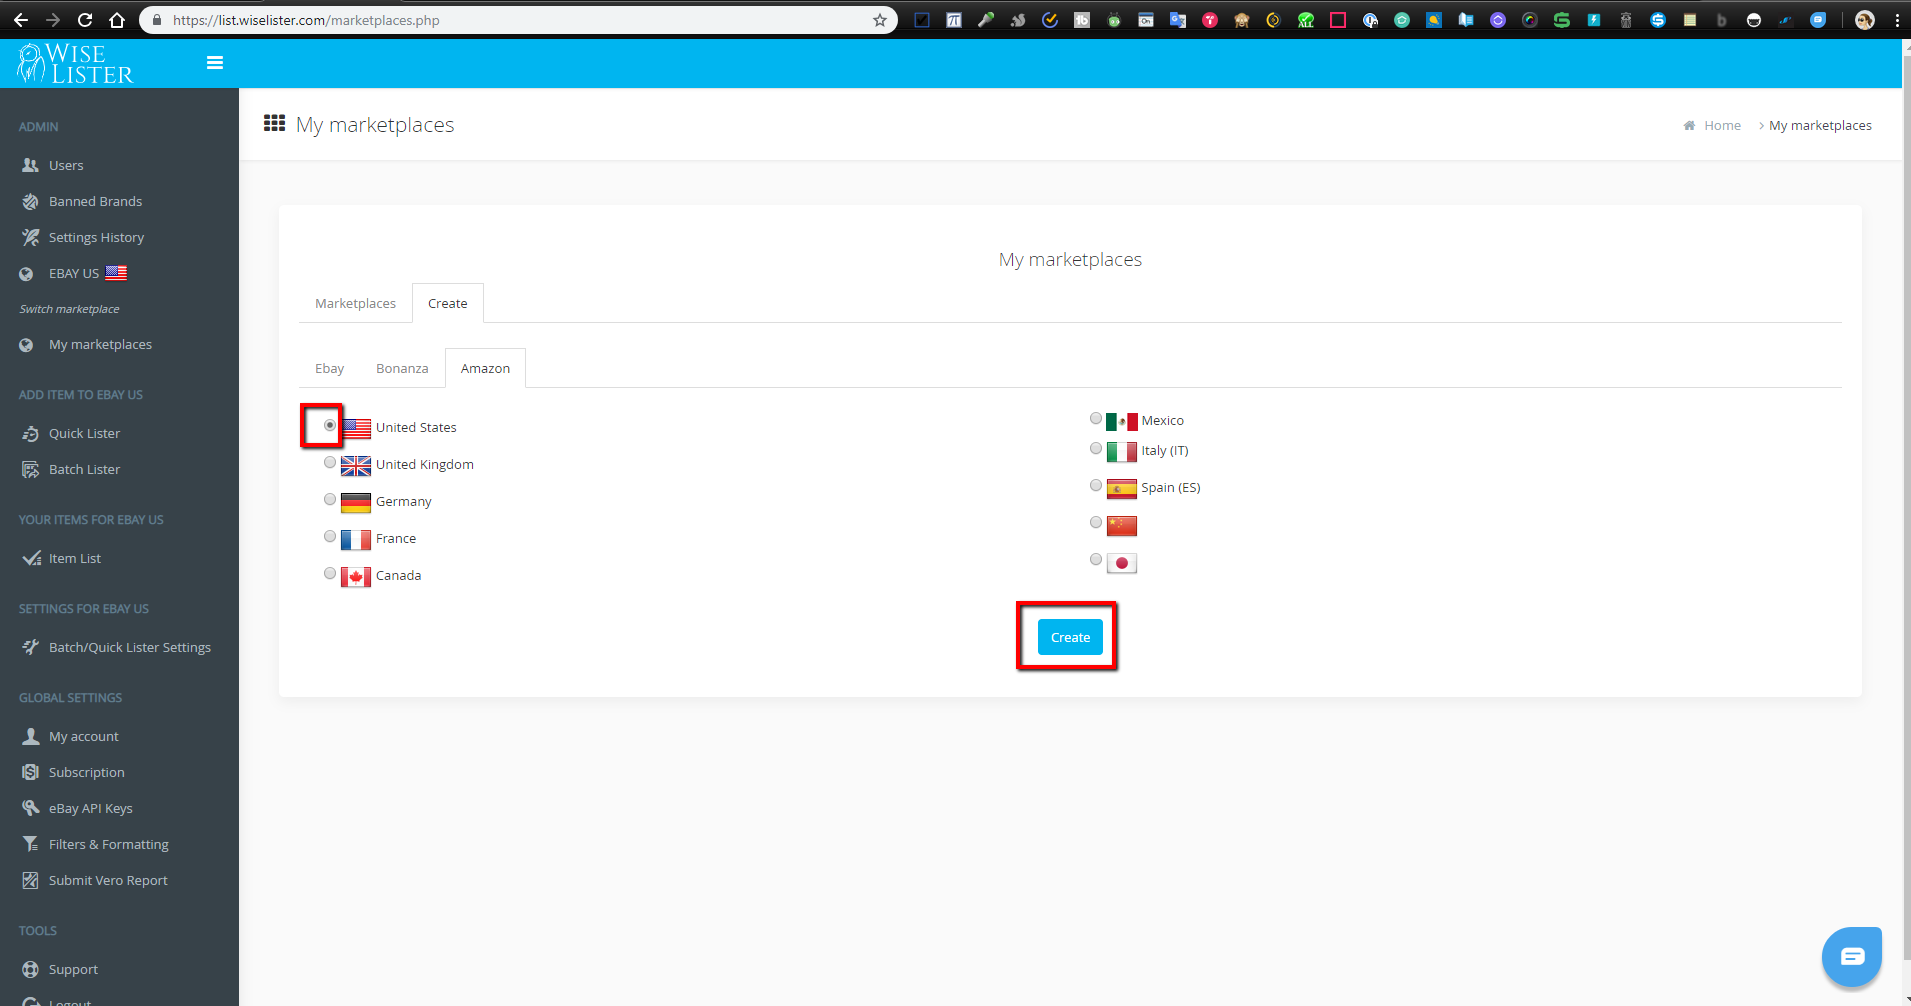This screenshot has height=1006, width=1911.
Task: Open Banned Brands page
Action: pyautogui.click(x=95, y=201)
